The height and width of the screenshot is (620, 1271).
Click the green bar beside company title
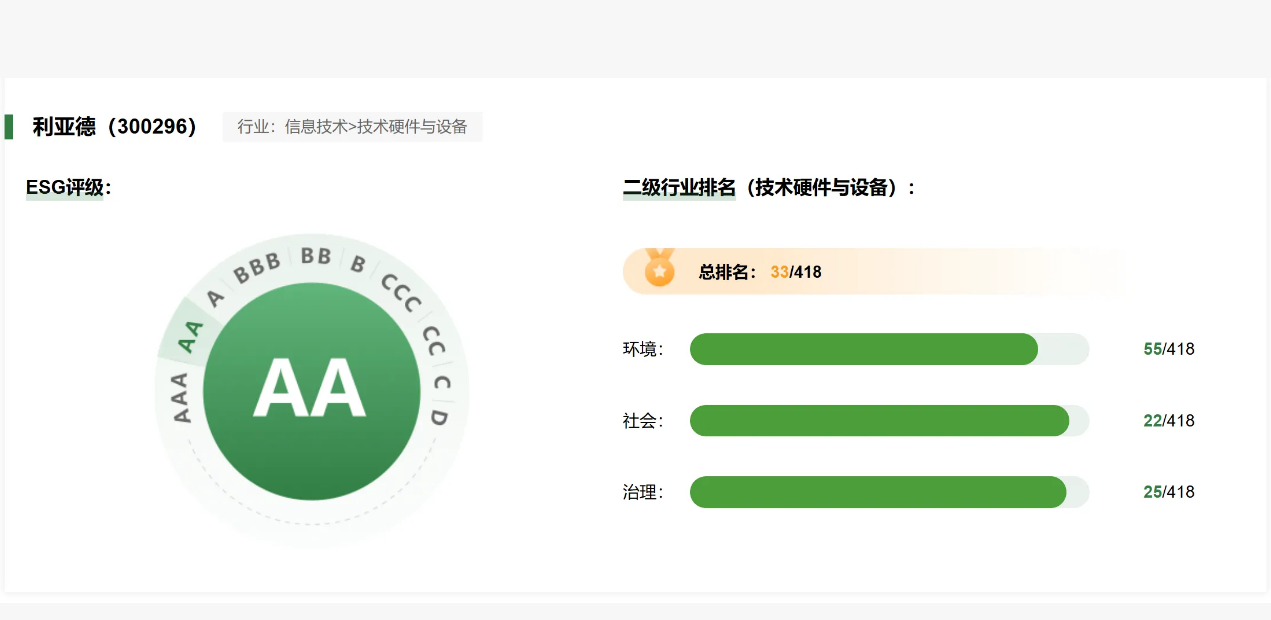tap(9, 127)
